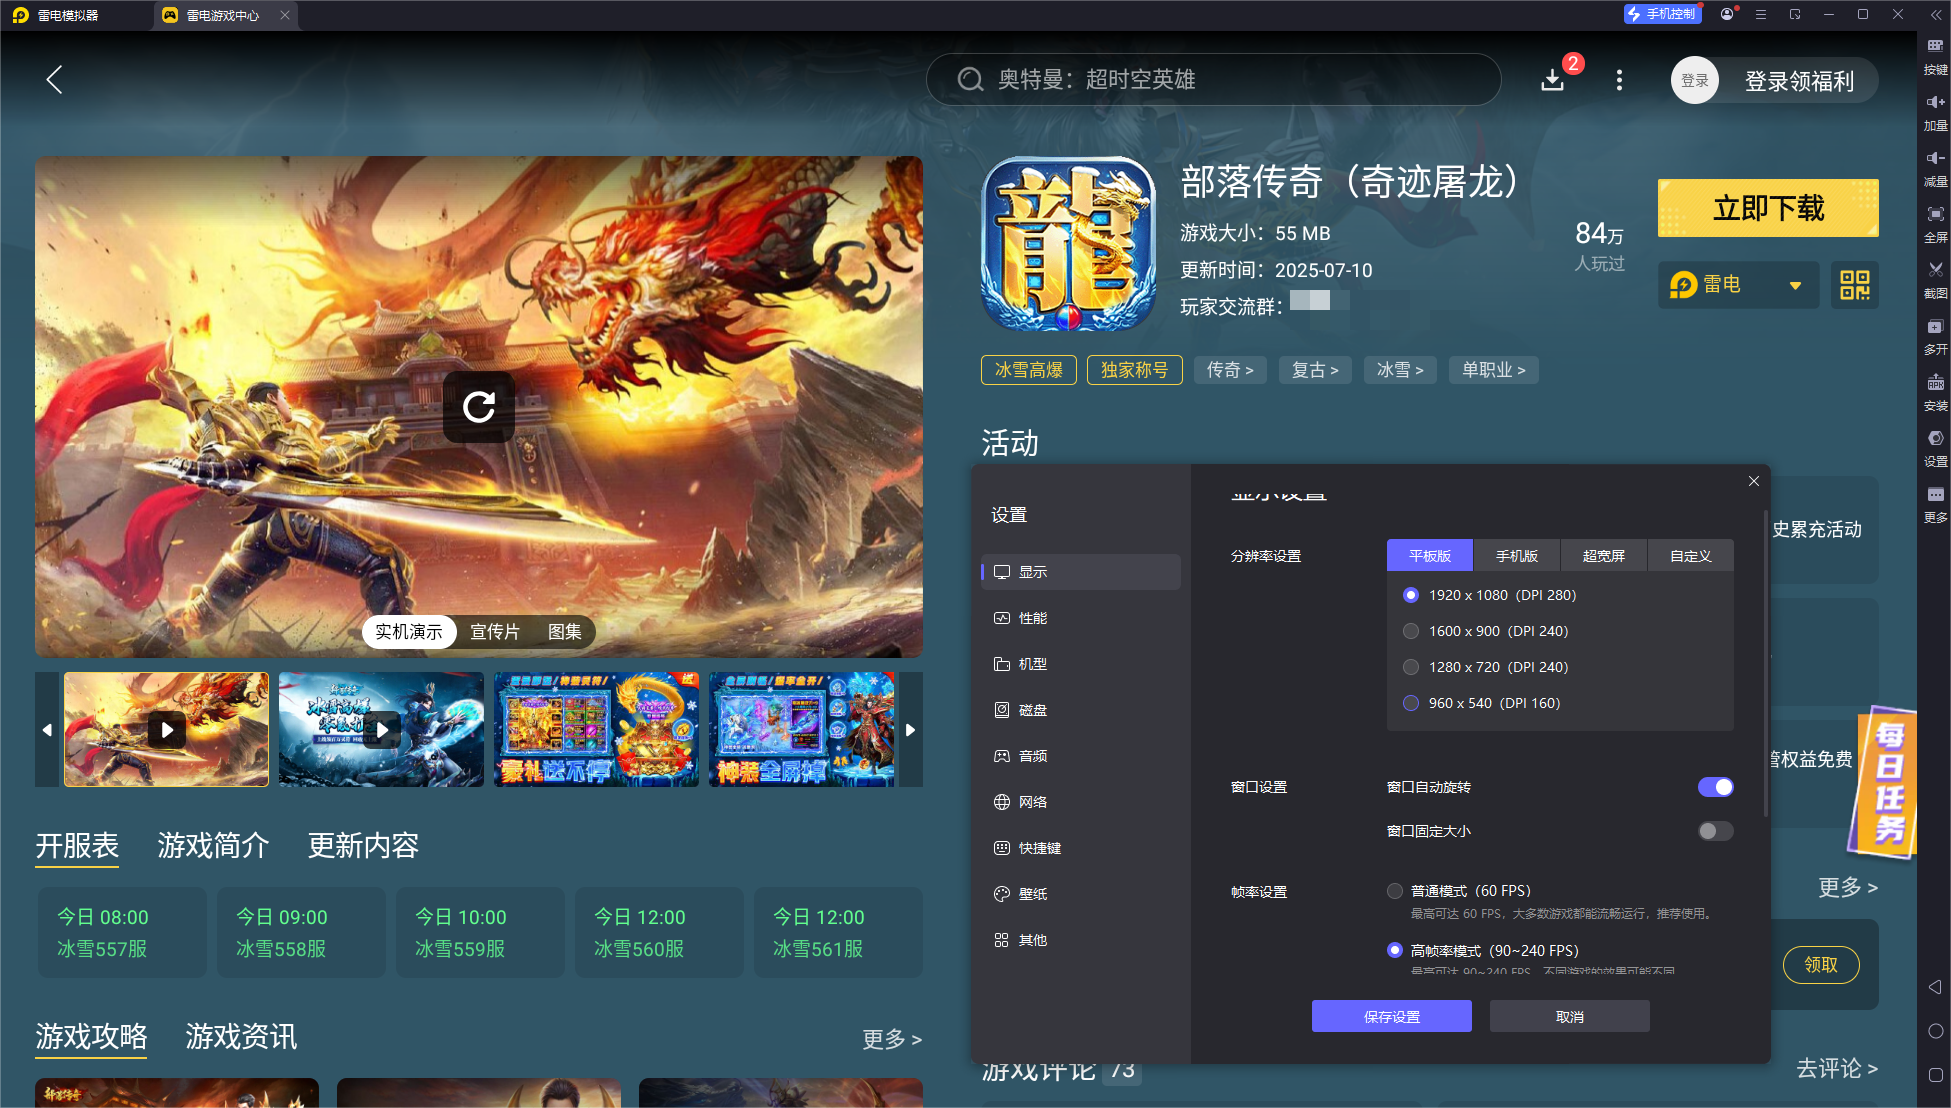Click 减量 volume down in sidebar
Viewport: 1951px width, 1108px height.
1935,169
